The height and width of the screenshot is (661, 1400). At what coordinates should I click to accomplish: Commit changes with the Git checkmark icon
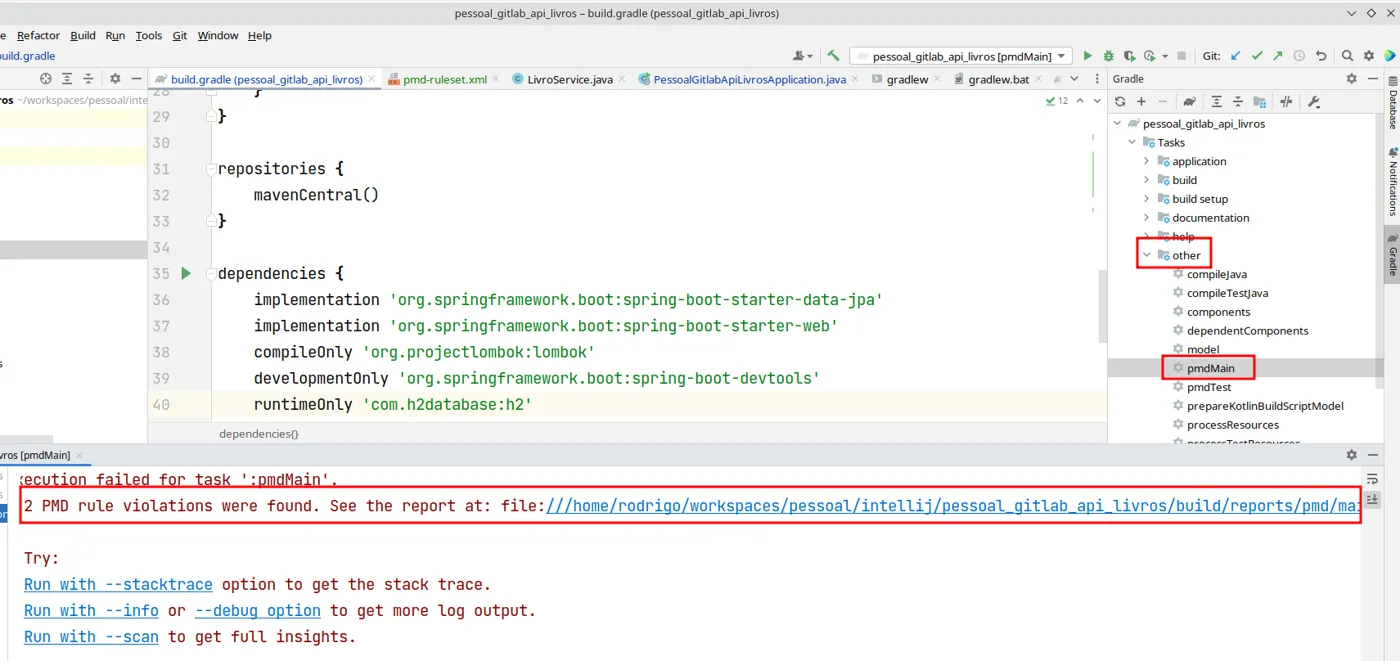[1257, 56]
